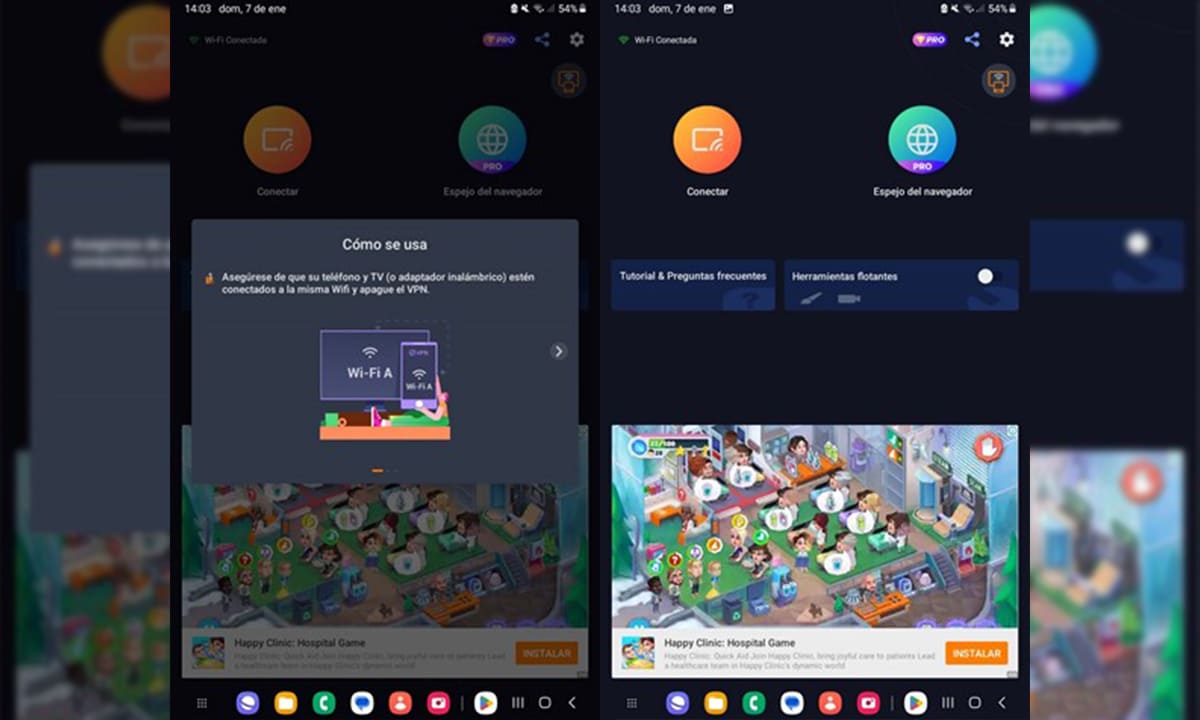This screenshot has height=720, width=1200.
Task: Click Wi-Fi Conectada status on the left screen
Action: coord(227,40)
